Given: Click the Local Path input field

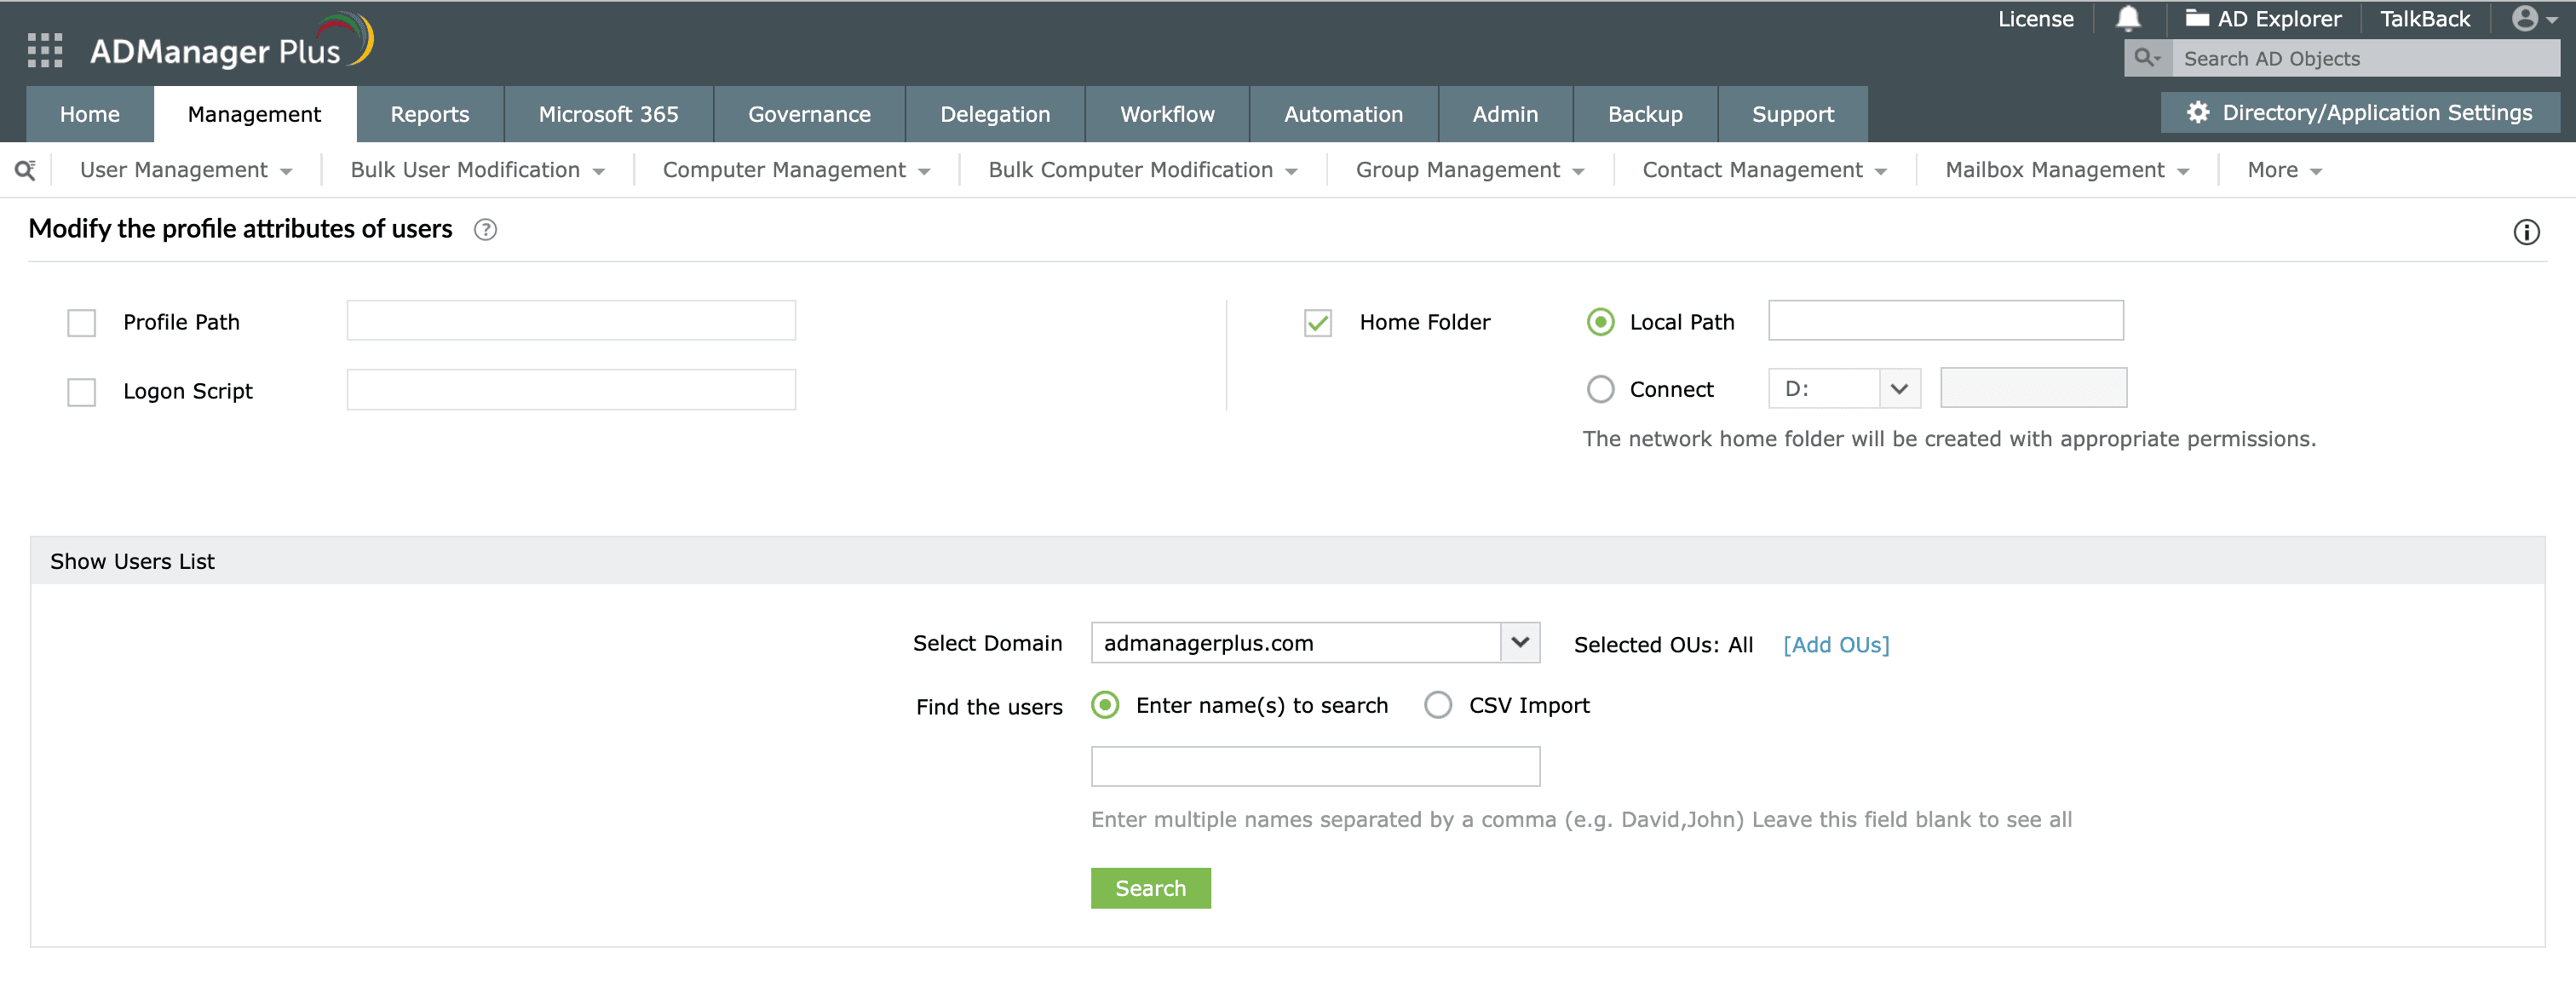Looking at the screenshot, I should [1945, 321].
